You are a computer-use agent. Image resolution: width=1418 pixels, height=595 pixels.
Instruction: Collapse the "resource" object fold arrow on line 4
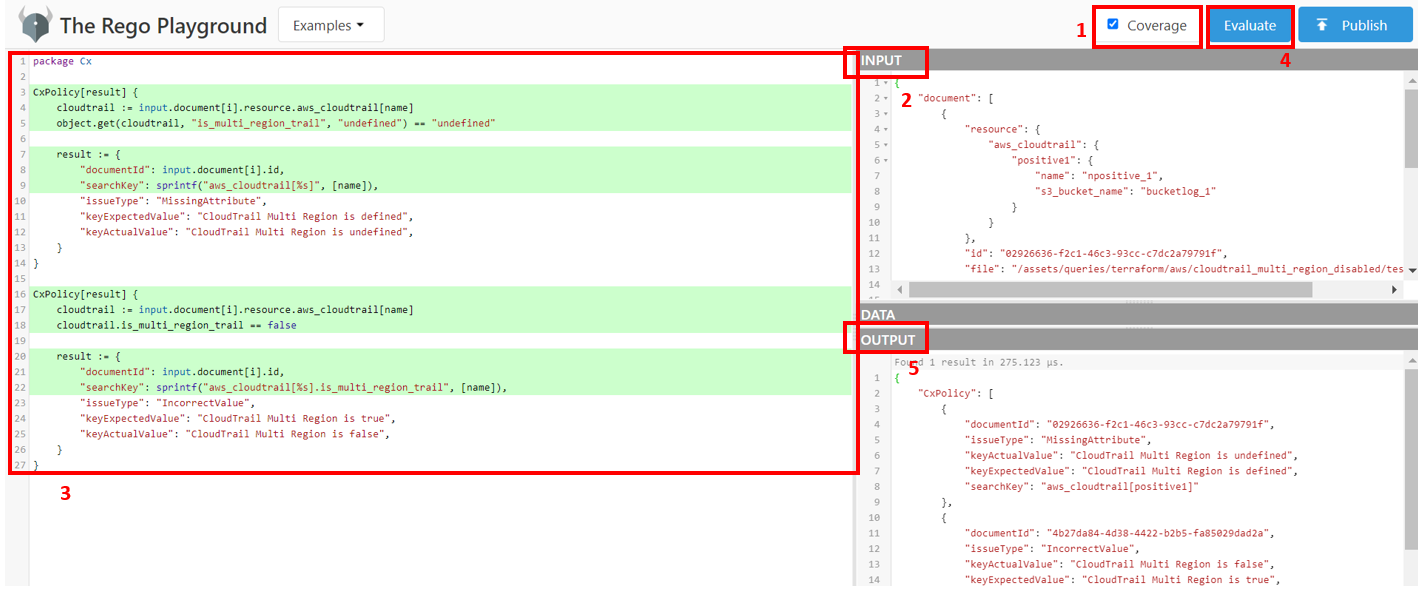tap(884, 129)
